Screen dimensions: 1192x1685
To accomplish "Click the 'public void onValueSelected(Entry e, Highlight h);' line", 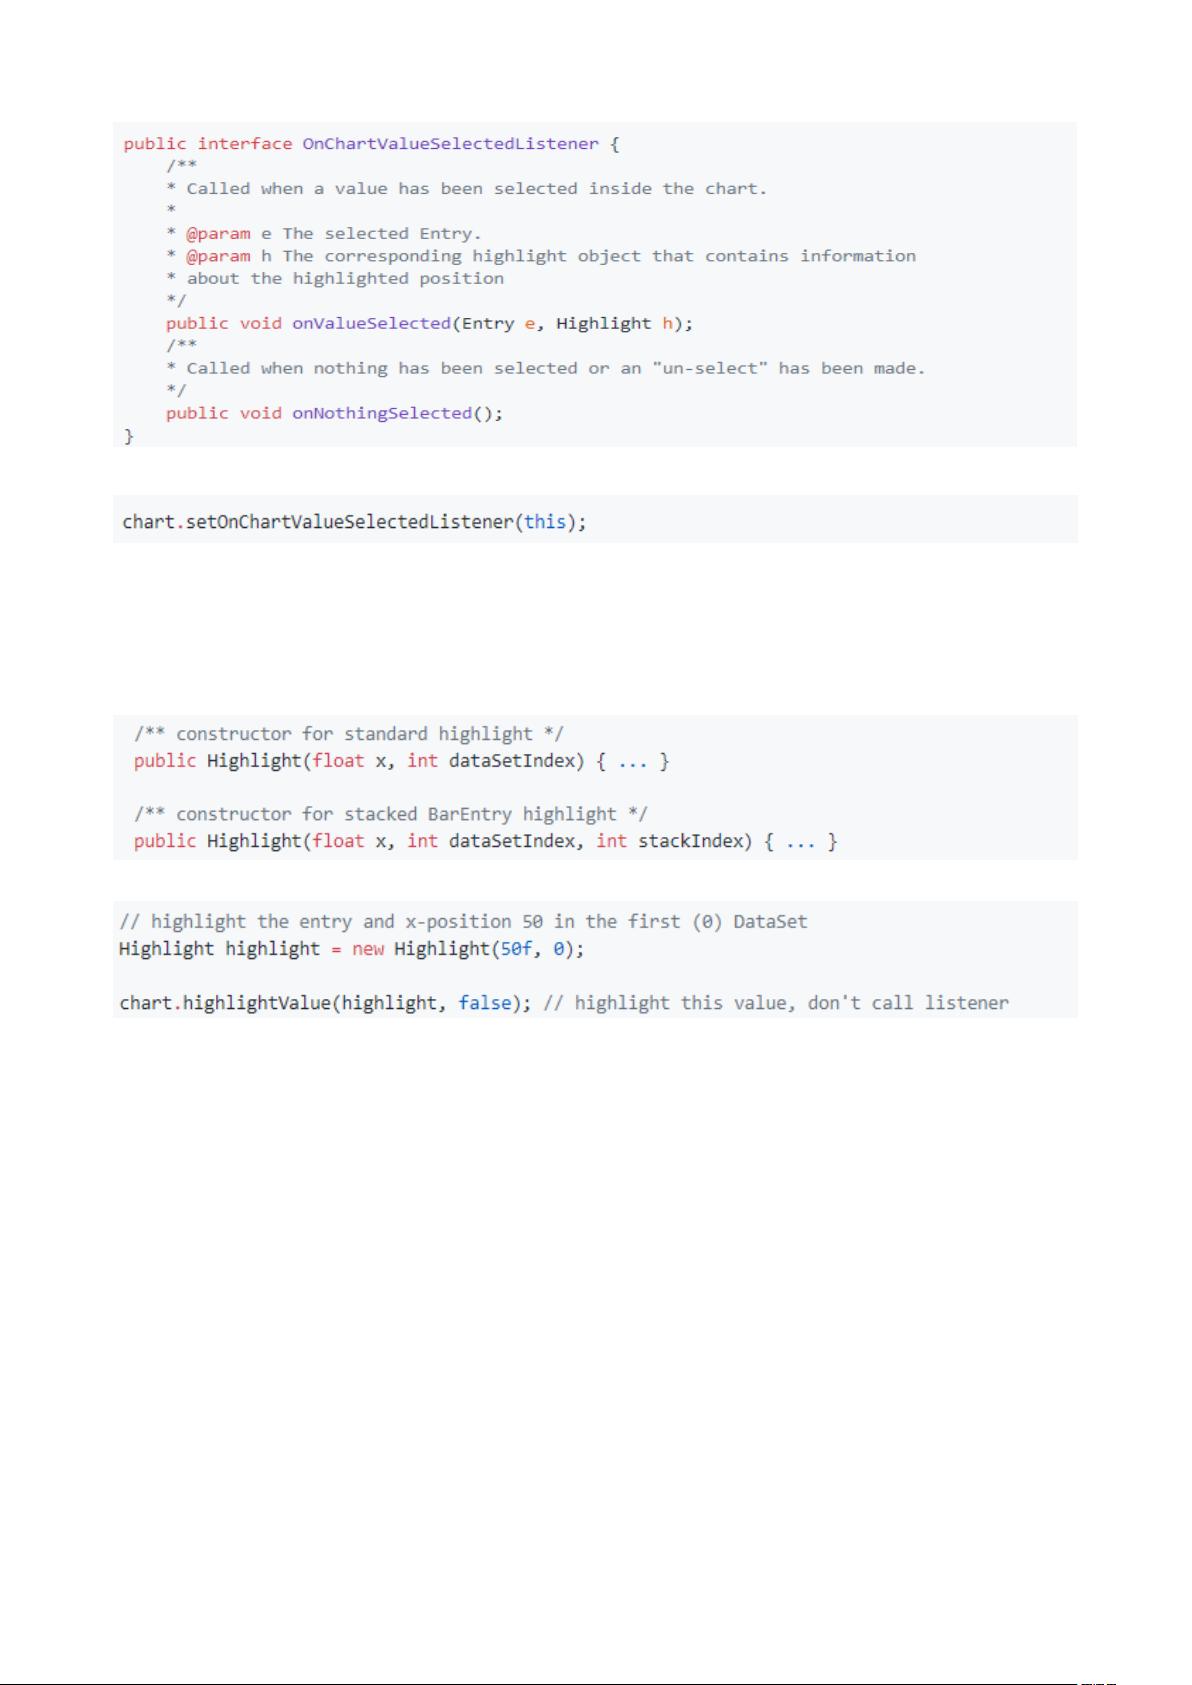I will click(429, 324).
